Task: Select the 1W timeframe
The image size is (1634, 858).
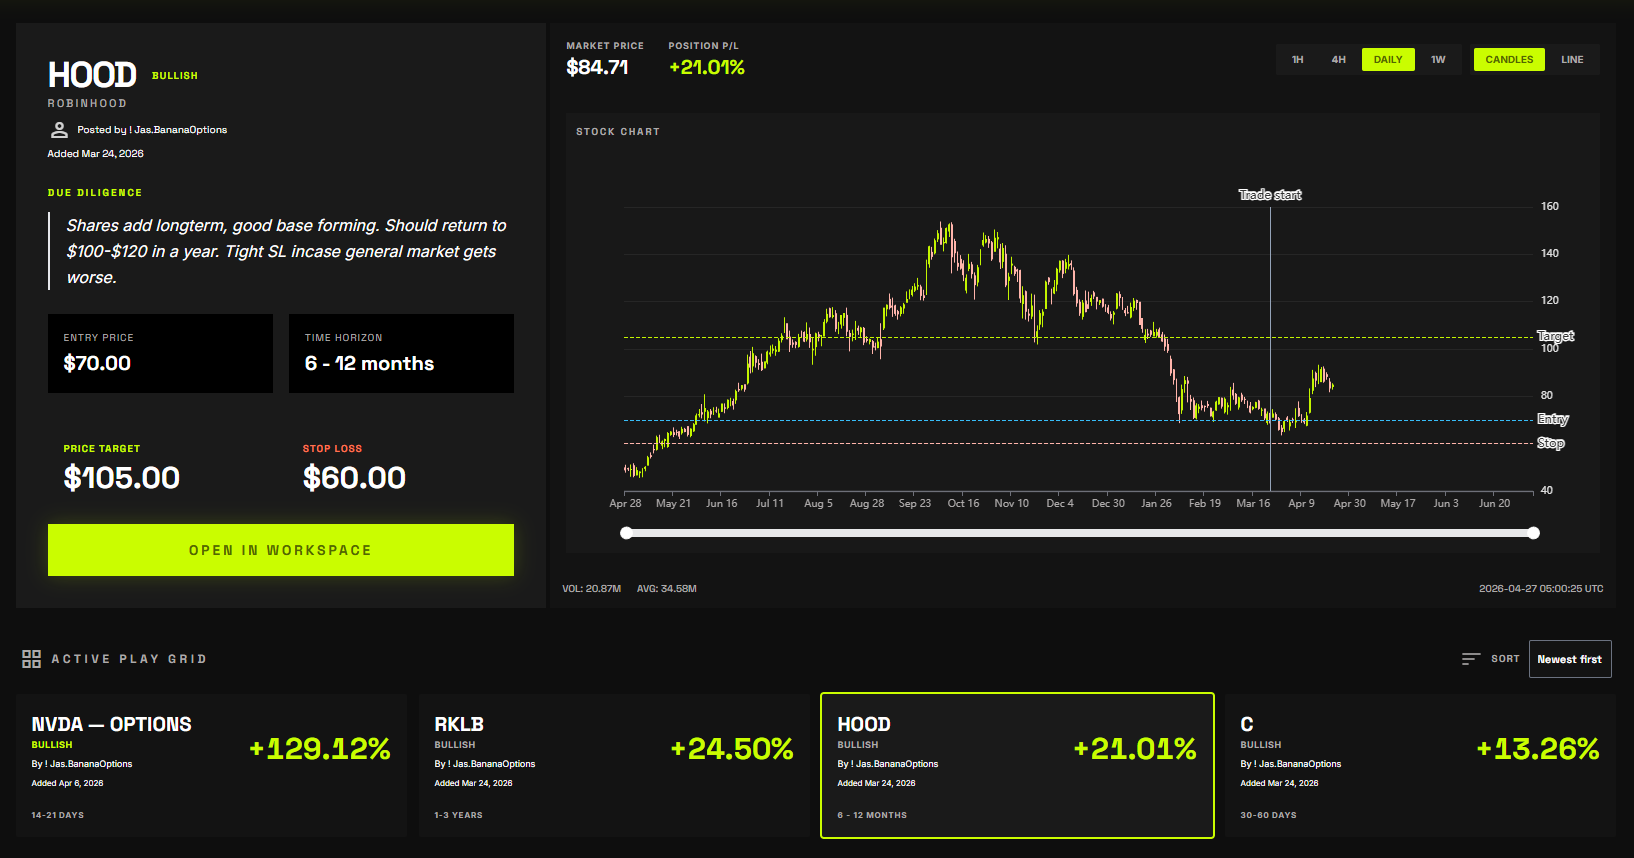Action: 1438,60
